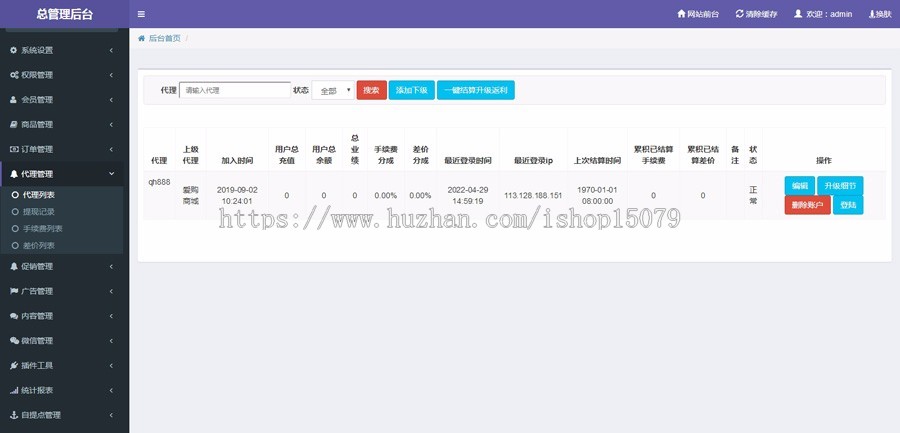Click the circle icon beside 差价列表
The image size is (900, 433).
coord(15,245)
